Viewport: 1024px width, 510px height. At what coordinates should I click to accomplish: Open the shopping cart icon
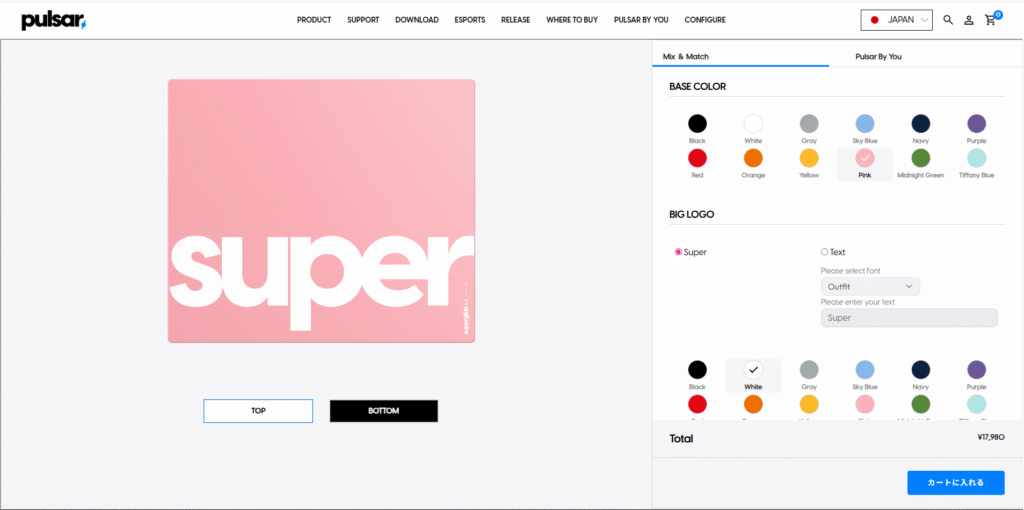pos(991,20)
